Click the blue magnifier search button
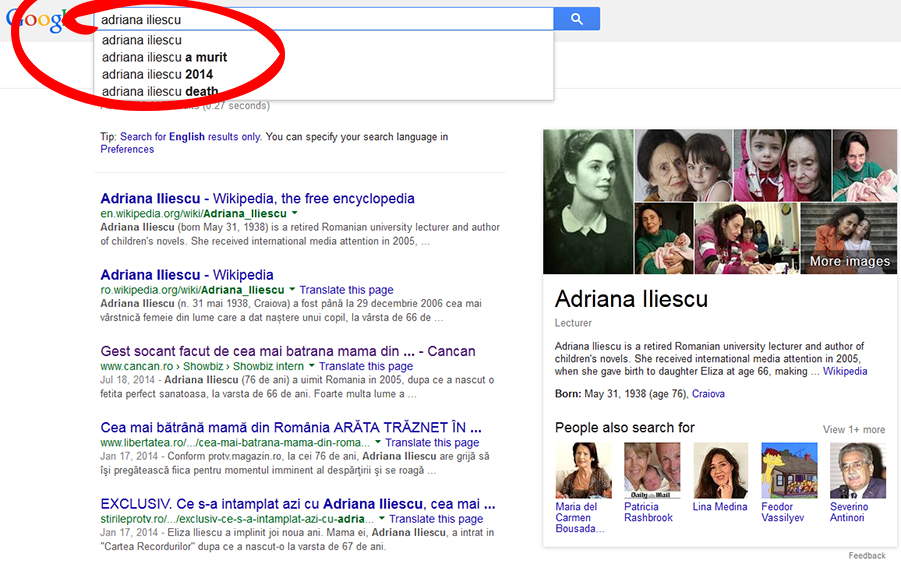The height and width of the screenshot is (564, 901). click(577, 19)
